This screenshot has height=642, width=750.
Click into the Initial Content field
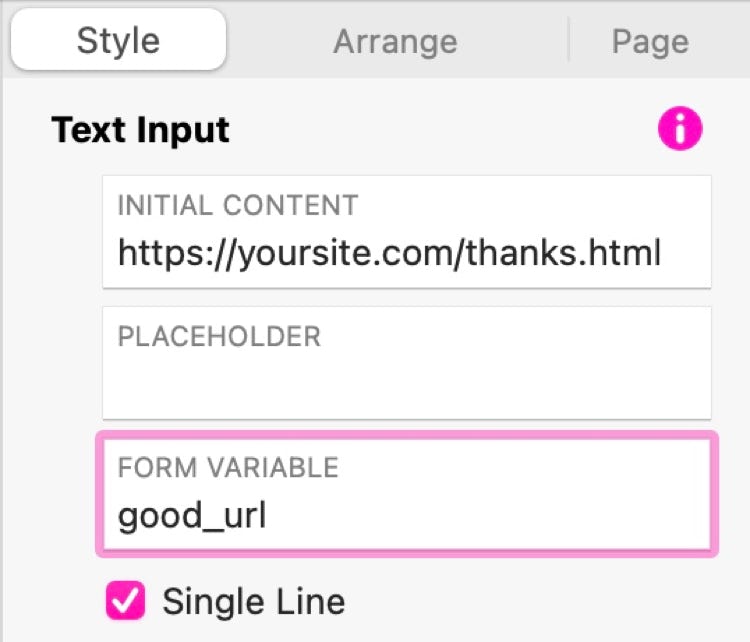point(407,232)
